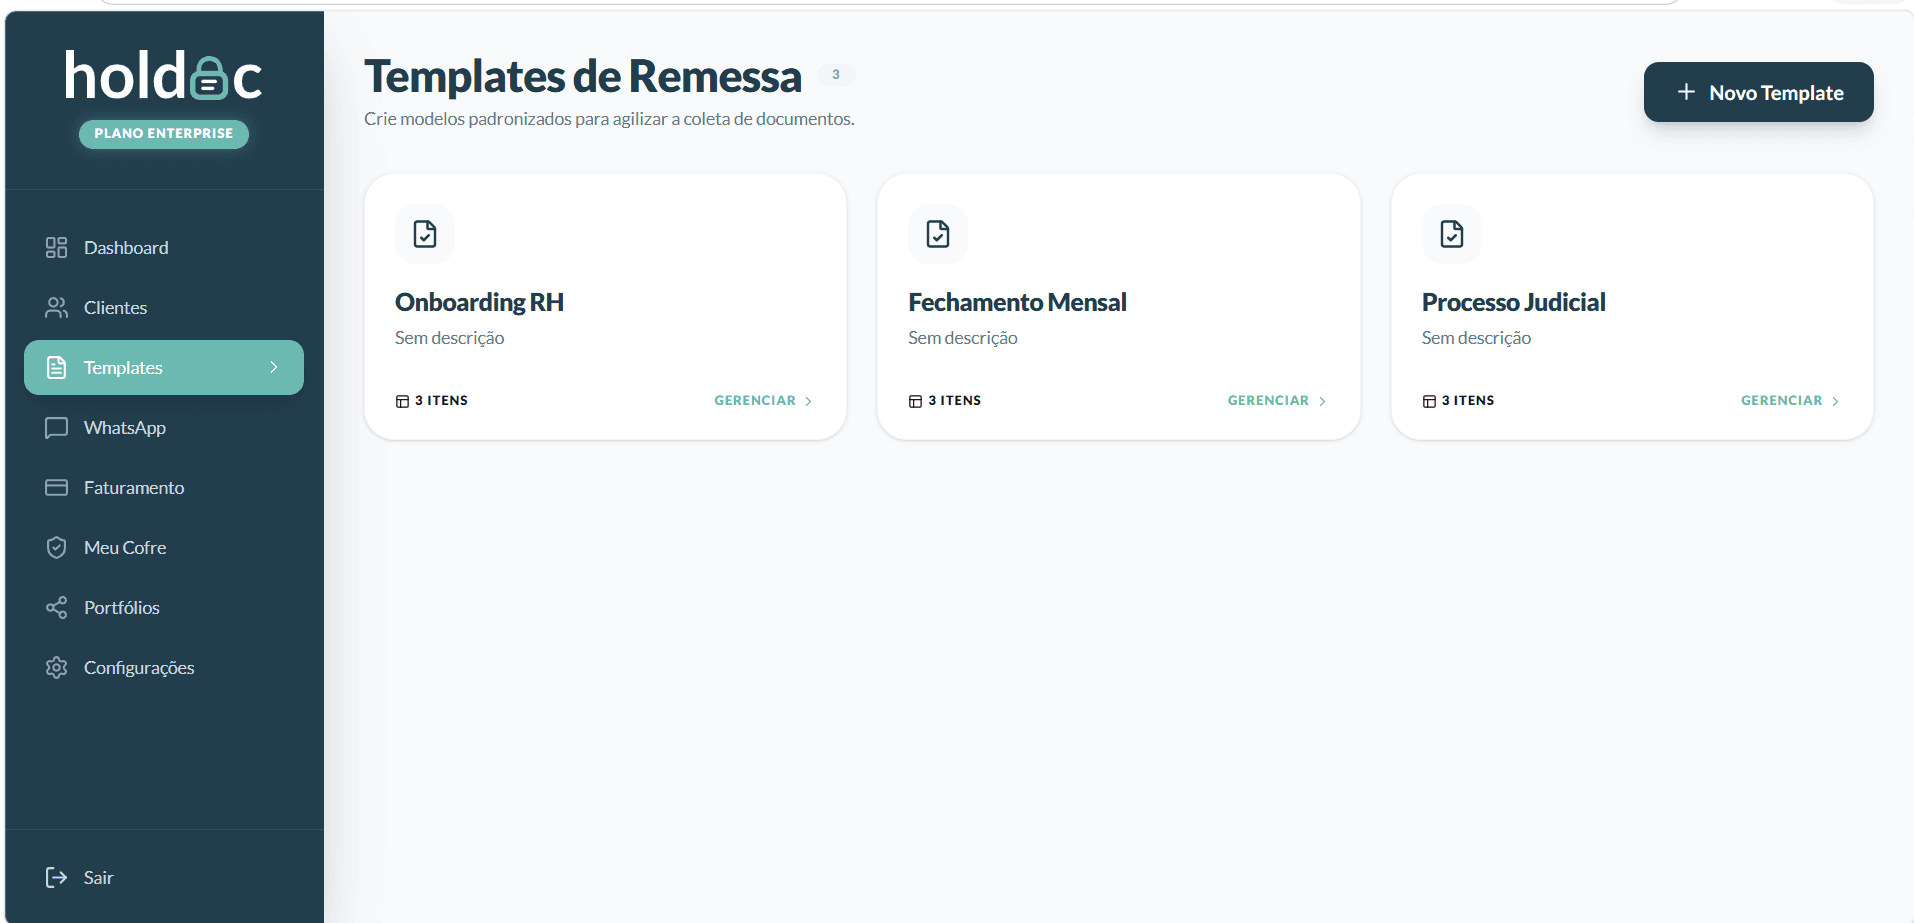1914x923 pixels.
Task: Open the Portfólios menu item
Action: pyautogui.click(x=164, y=608)
